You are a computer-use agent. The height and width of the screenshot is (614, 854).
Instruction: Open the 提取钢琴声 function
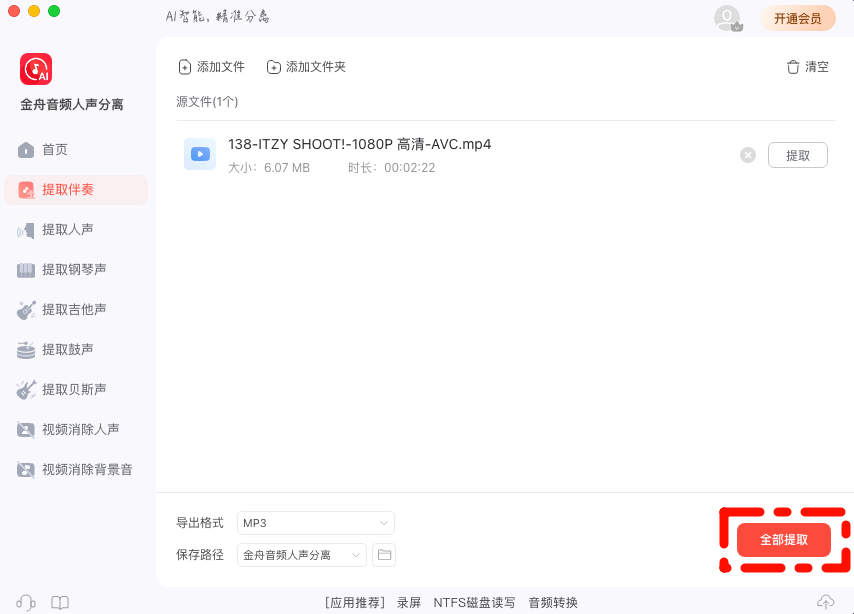pyautogui.click(x=76, y=270)
